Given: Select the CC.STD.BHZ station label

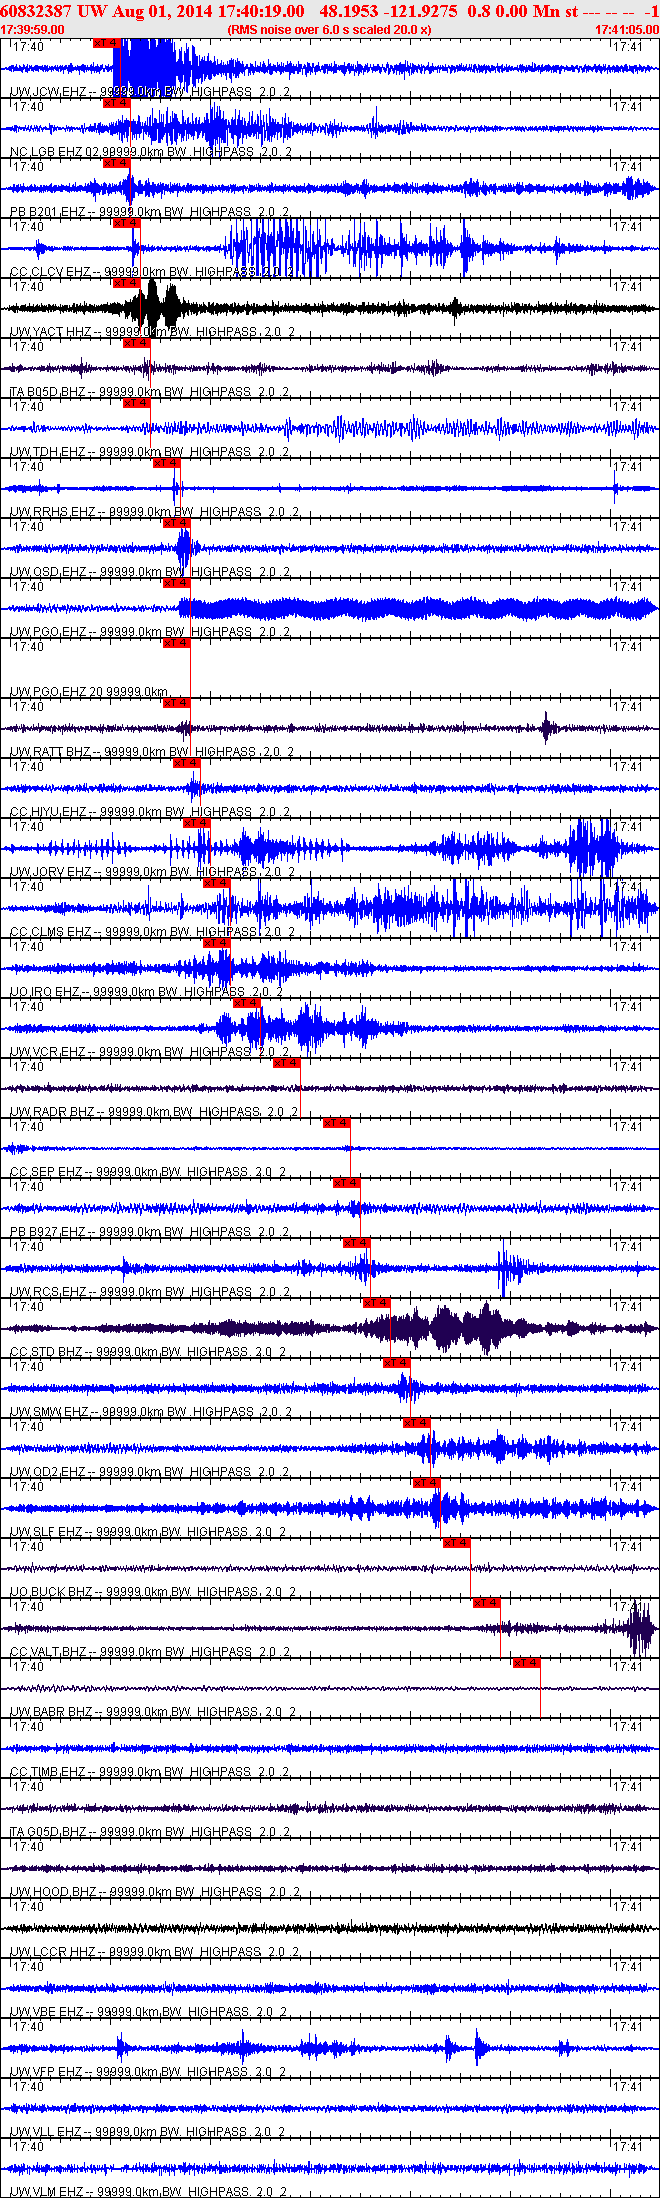Looking at the screenshot, I should coord(149,1352).
